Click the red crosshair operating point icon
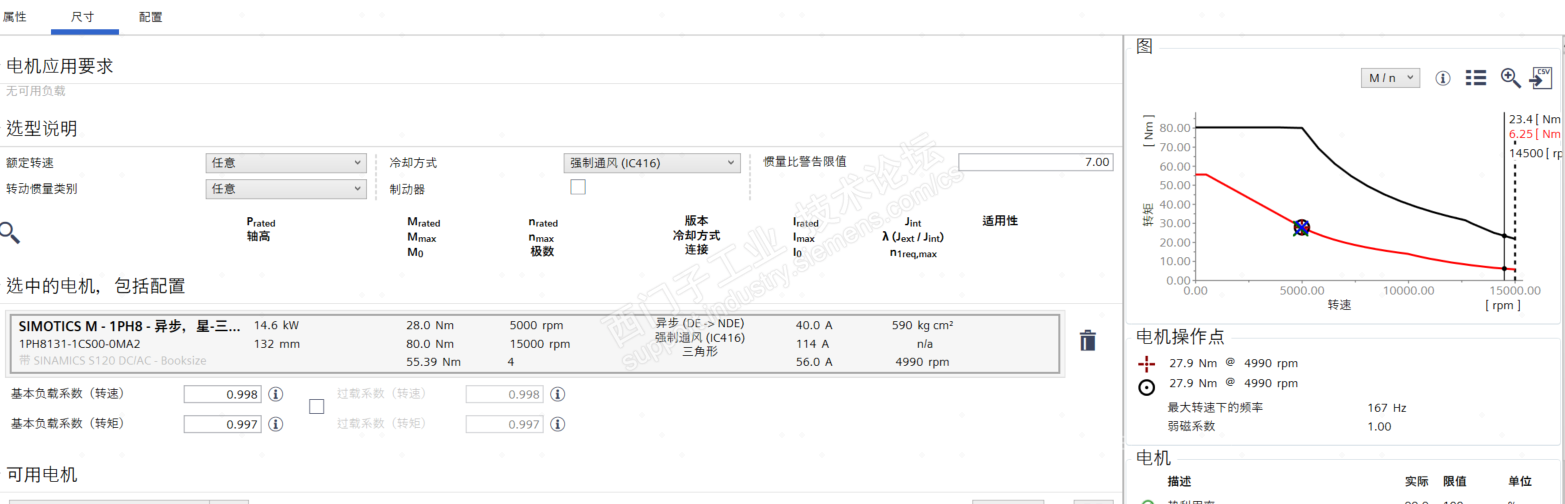The image size is (1565, 504). pyautogui.click(x=1146, y=363)
